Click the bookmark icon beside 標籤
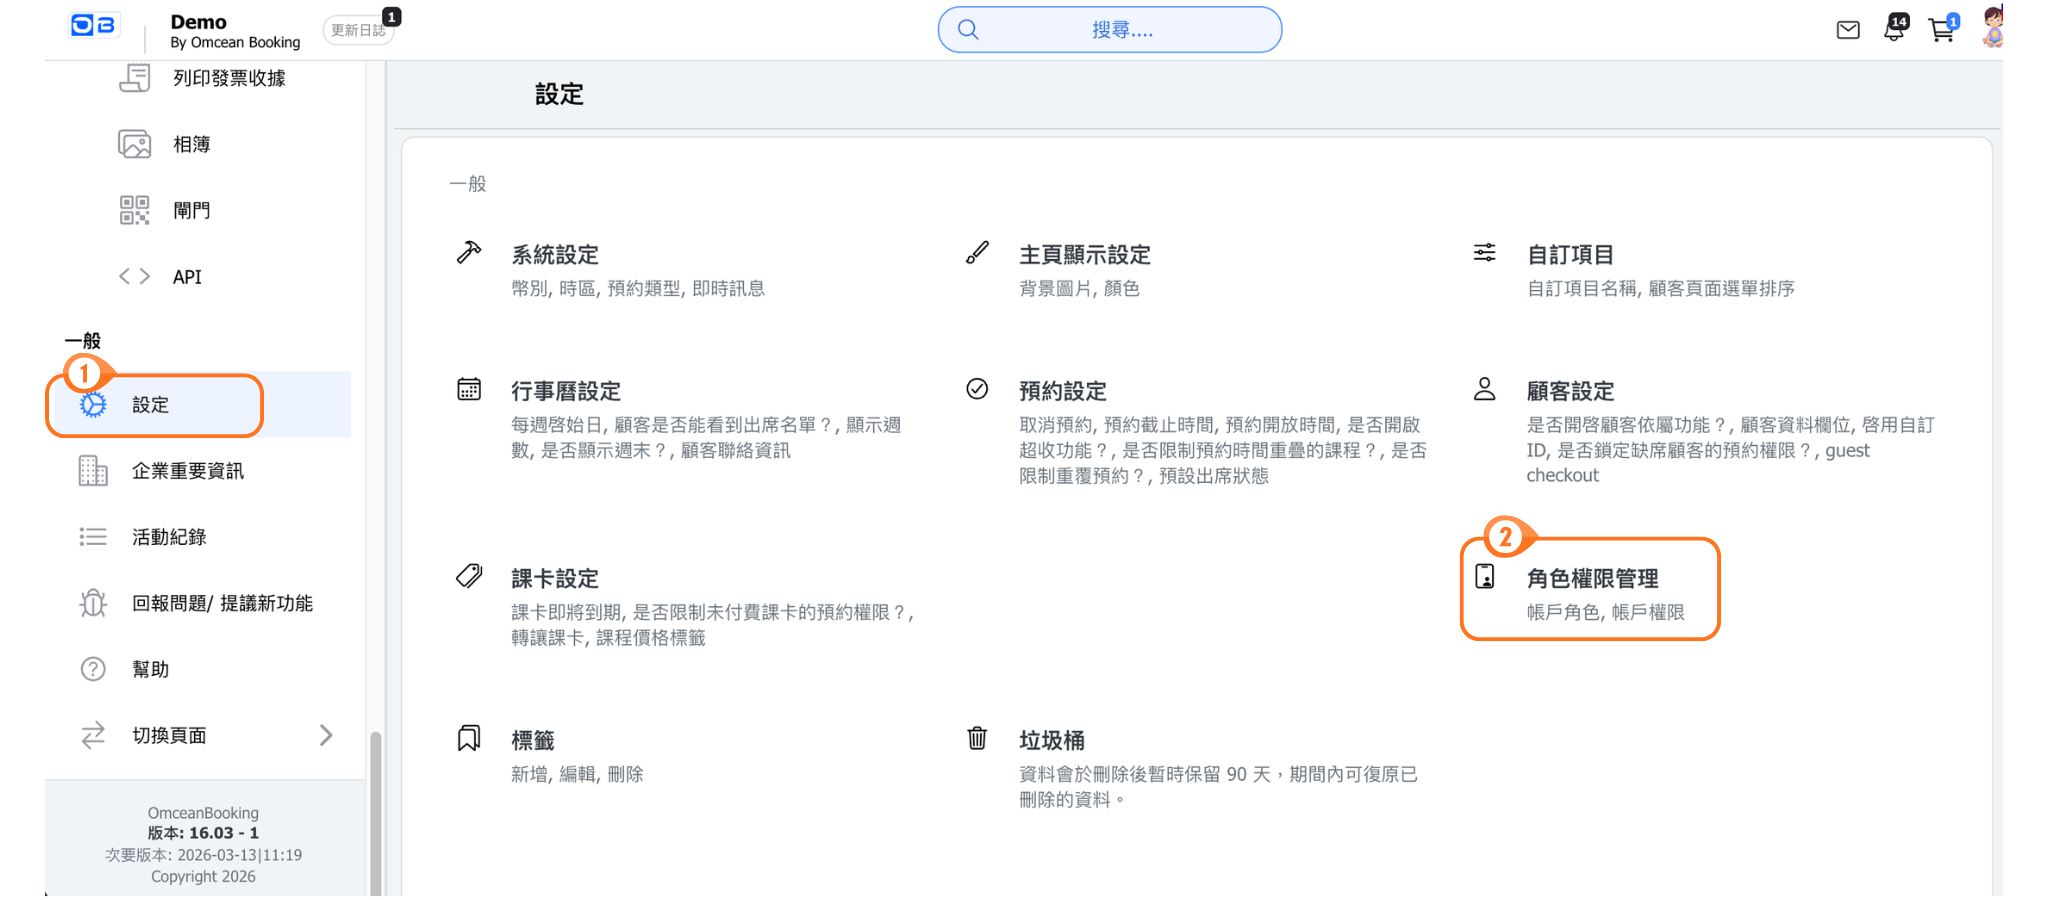The width and height of the screenshot is (2048, 900). click(469, 738)
